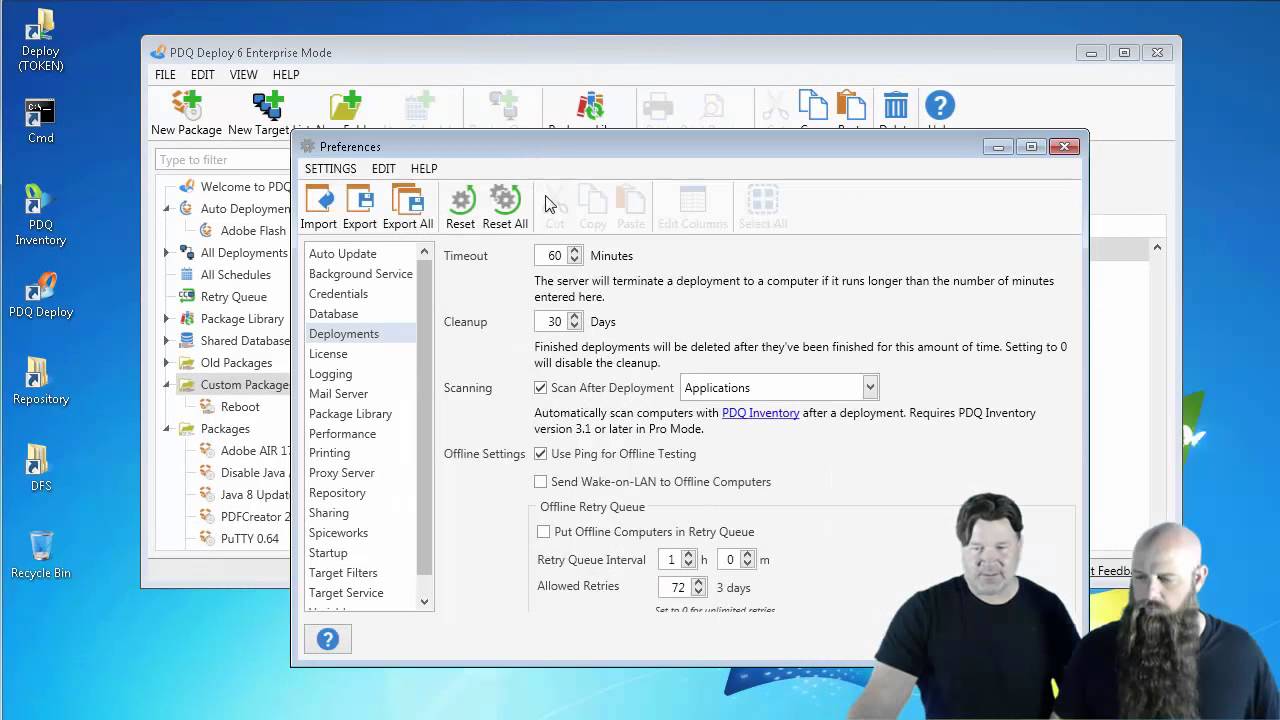Screen dimensions: 1280x720
Task: Open help with the blue question-mark button
Action: 328,639
